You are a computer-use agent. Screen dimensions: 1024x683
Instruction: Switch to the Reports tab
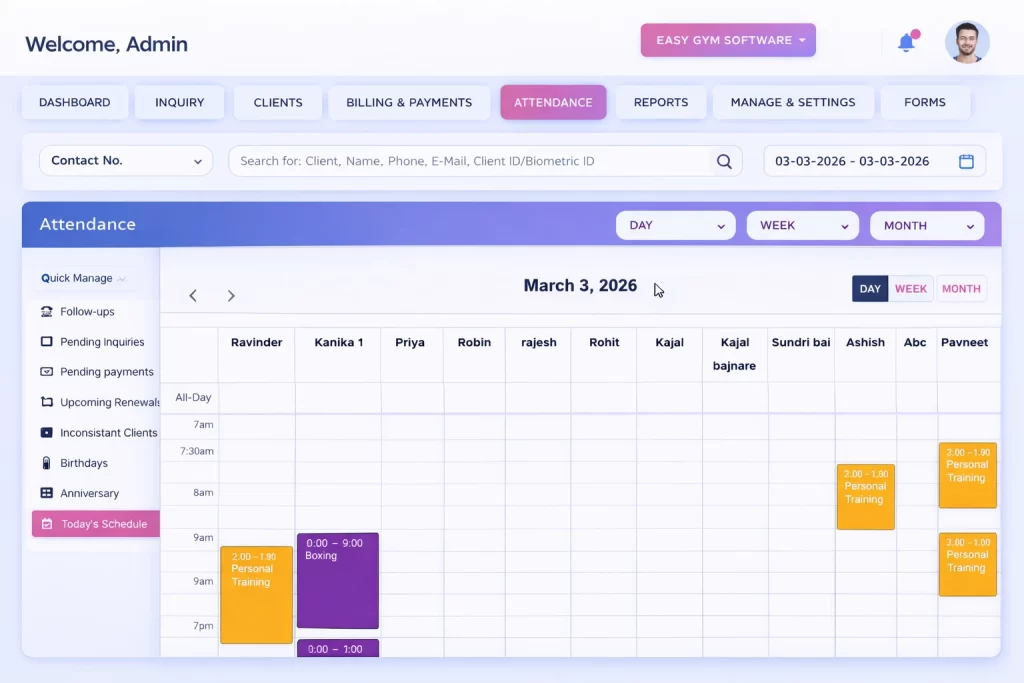click(660, 102)
